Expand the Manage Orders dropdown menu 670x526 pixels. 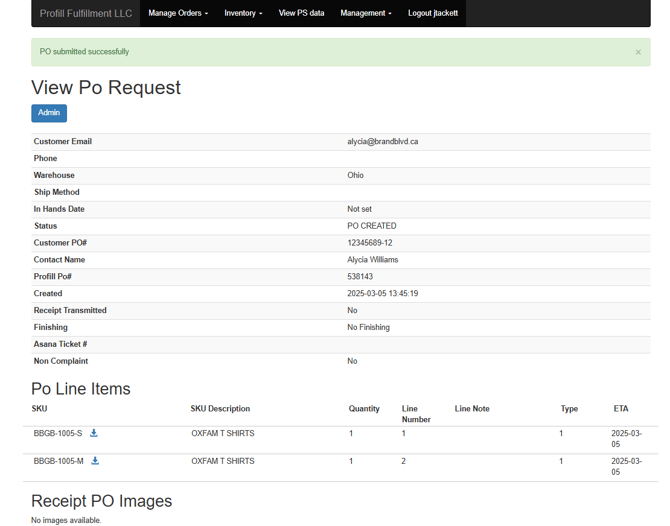pos(178,14)
